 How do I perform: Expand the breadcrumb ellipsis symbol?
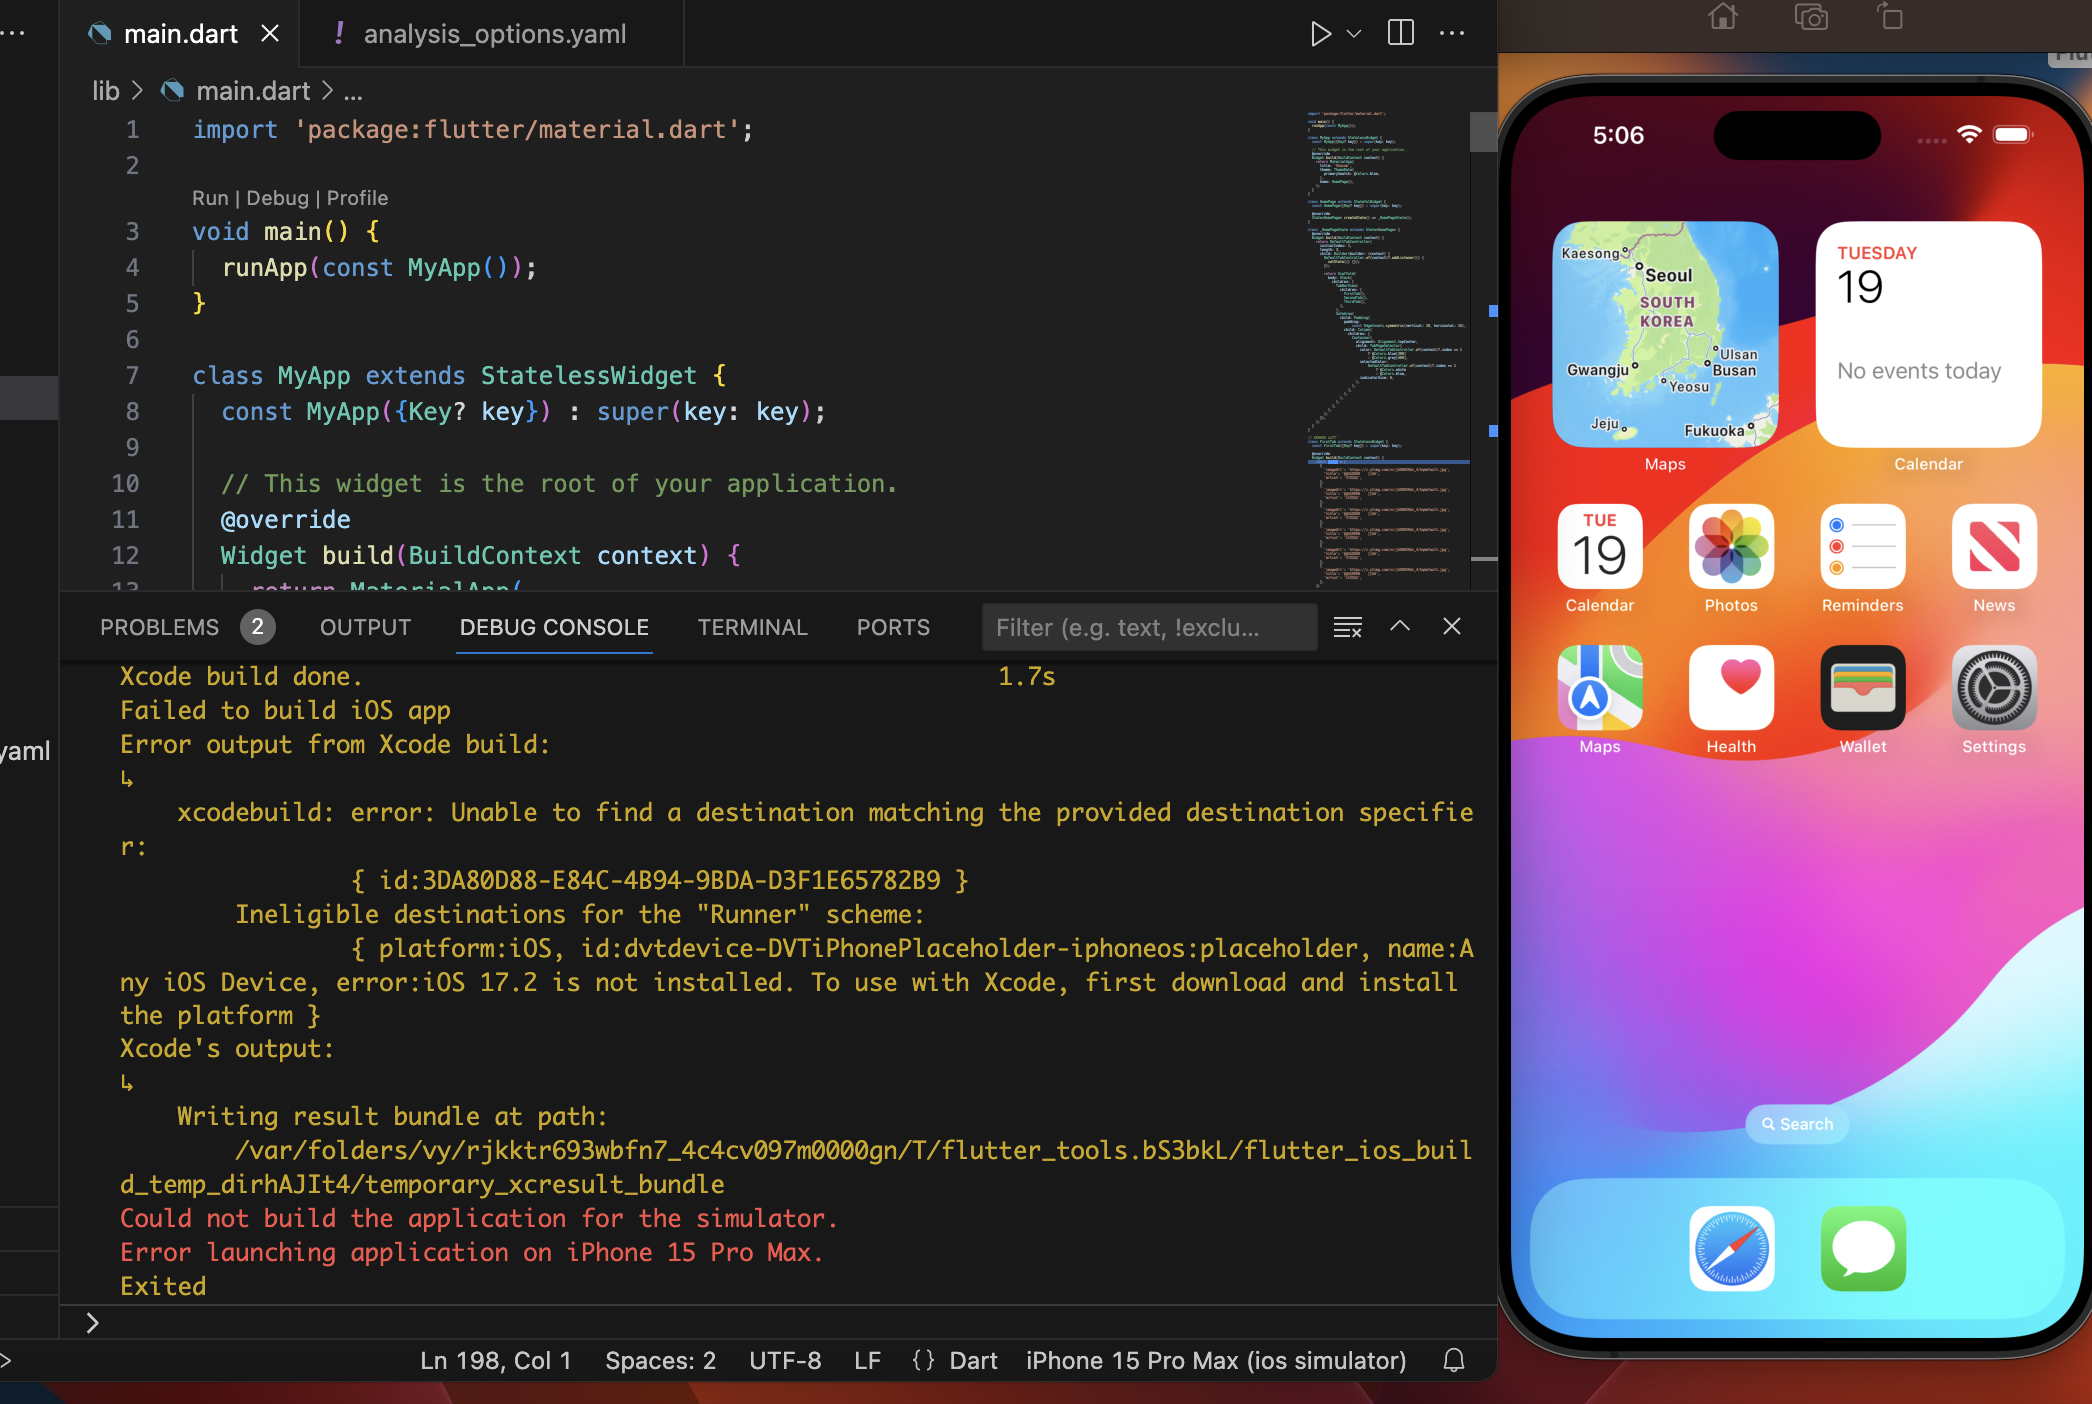coord(353,92)
